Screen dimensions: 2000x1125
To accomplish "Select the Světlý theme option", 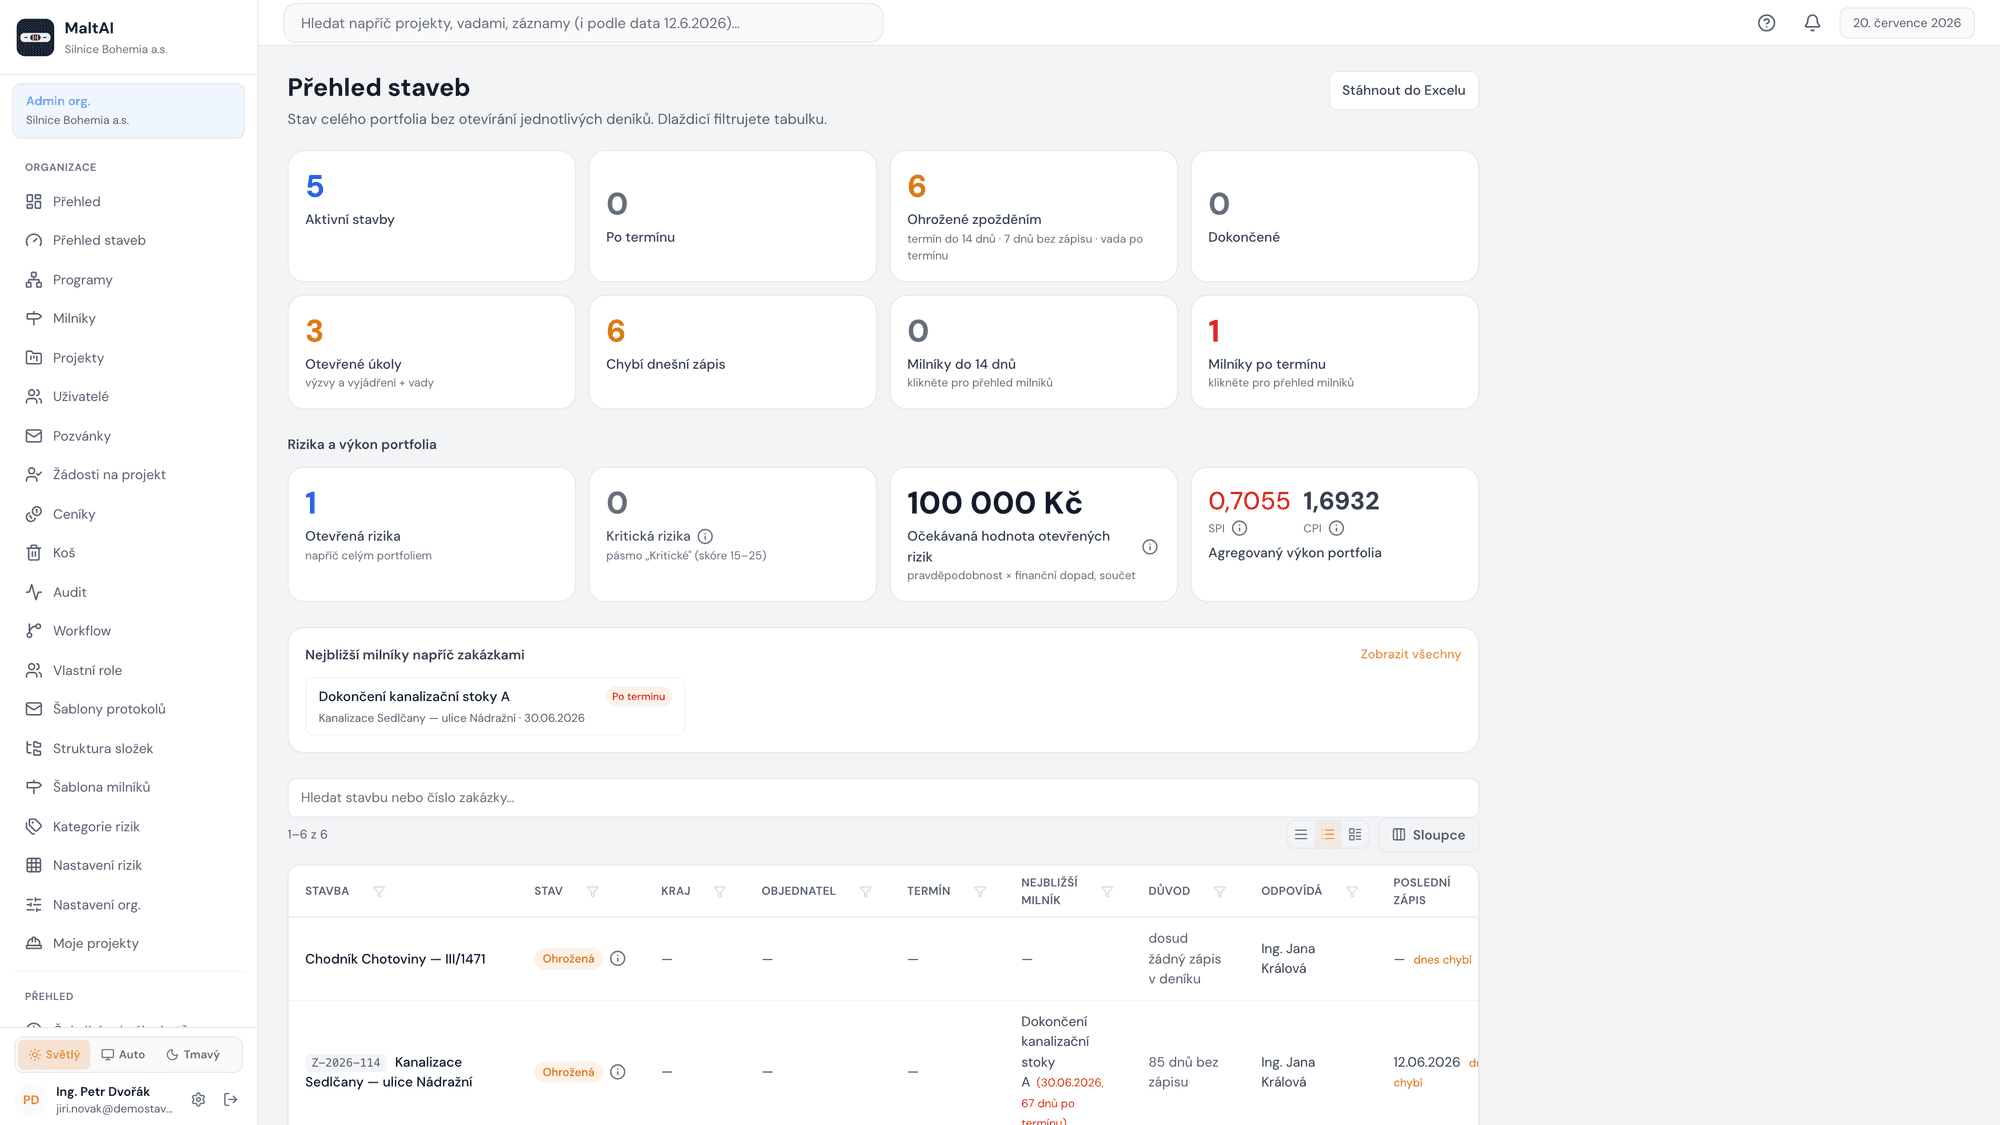I will point(54,1054).
